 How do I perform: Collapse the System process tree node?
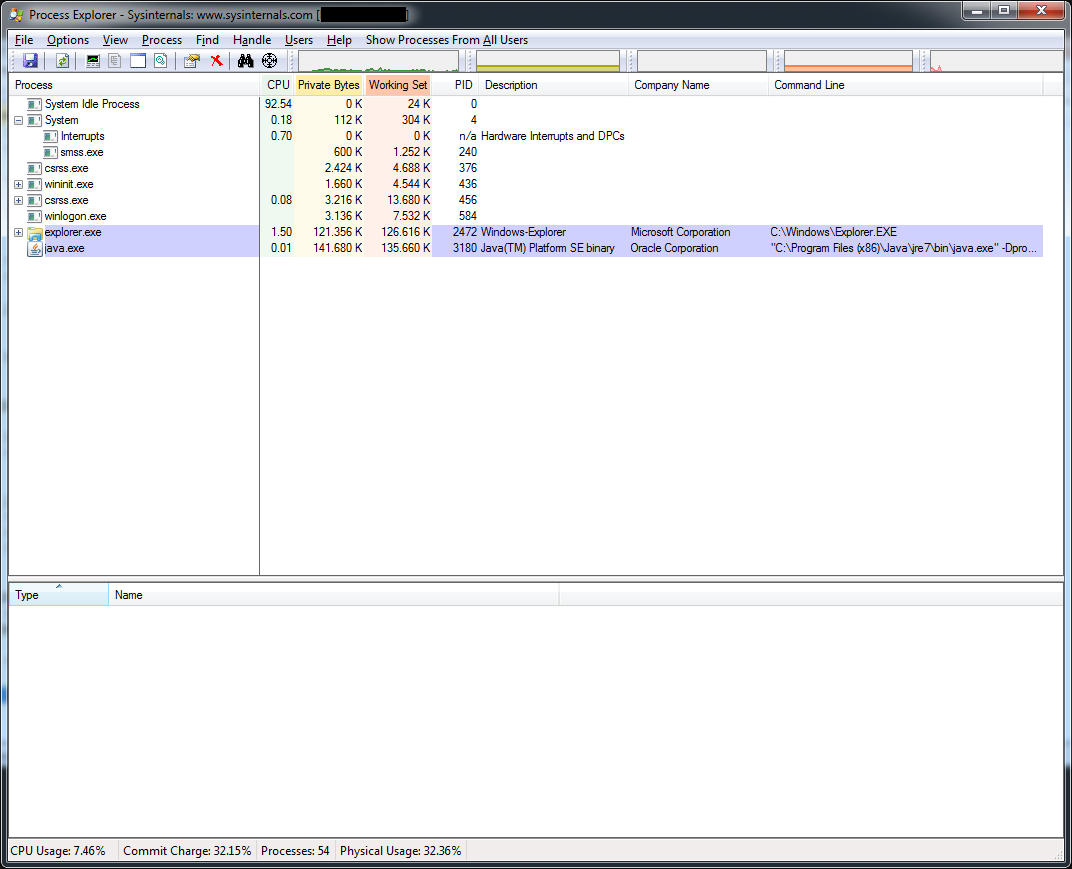click(18, 120)
